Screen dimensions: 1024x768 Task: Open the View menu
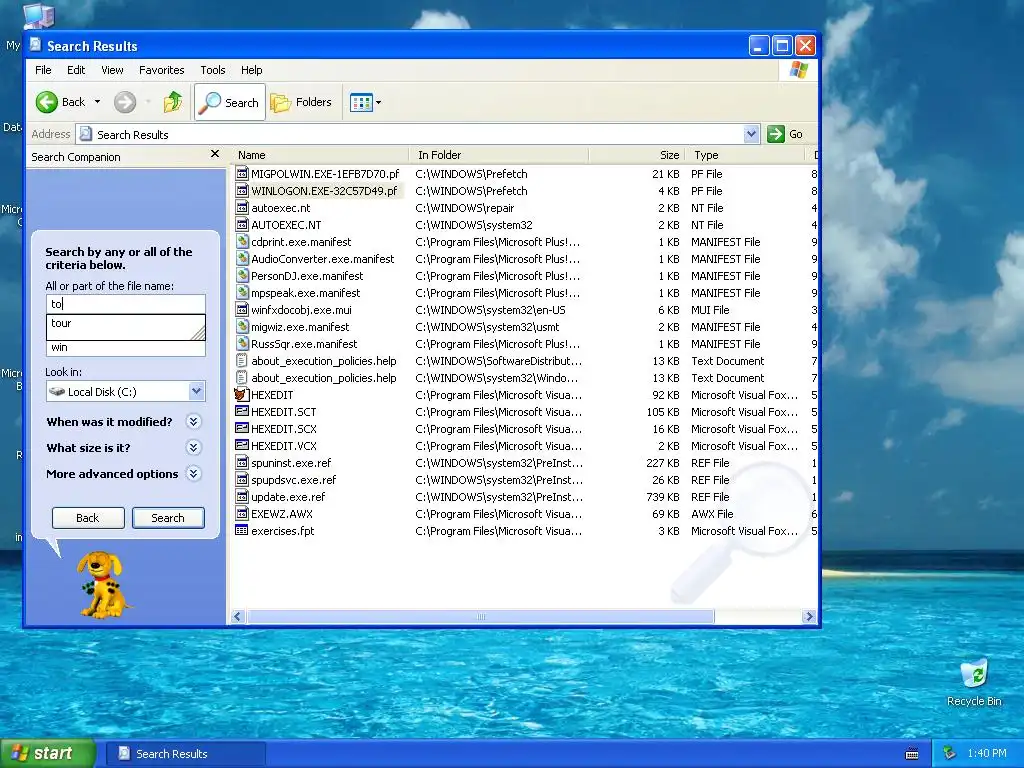click(112, 70)
